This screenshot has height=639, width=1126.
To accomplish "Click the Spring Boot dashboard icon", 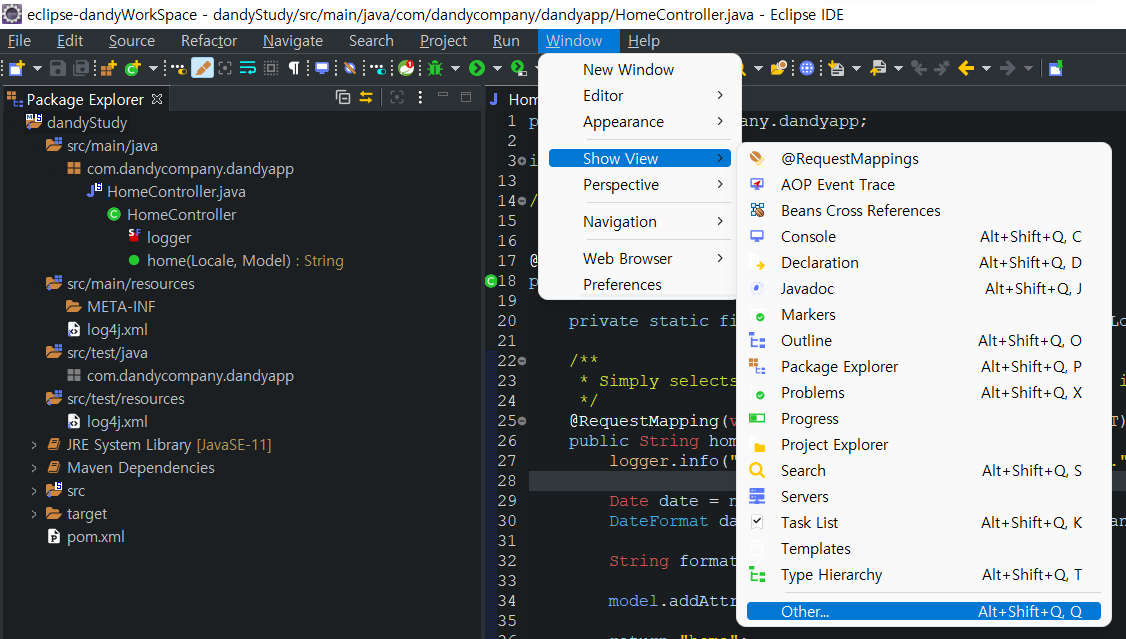I will point(406,68).
